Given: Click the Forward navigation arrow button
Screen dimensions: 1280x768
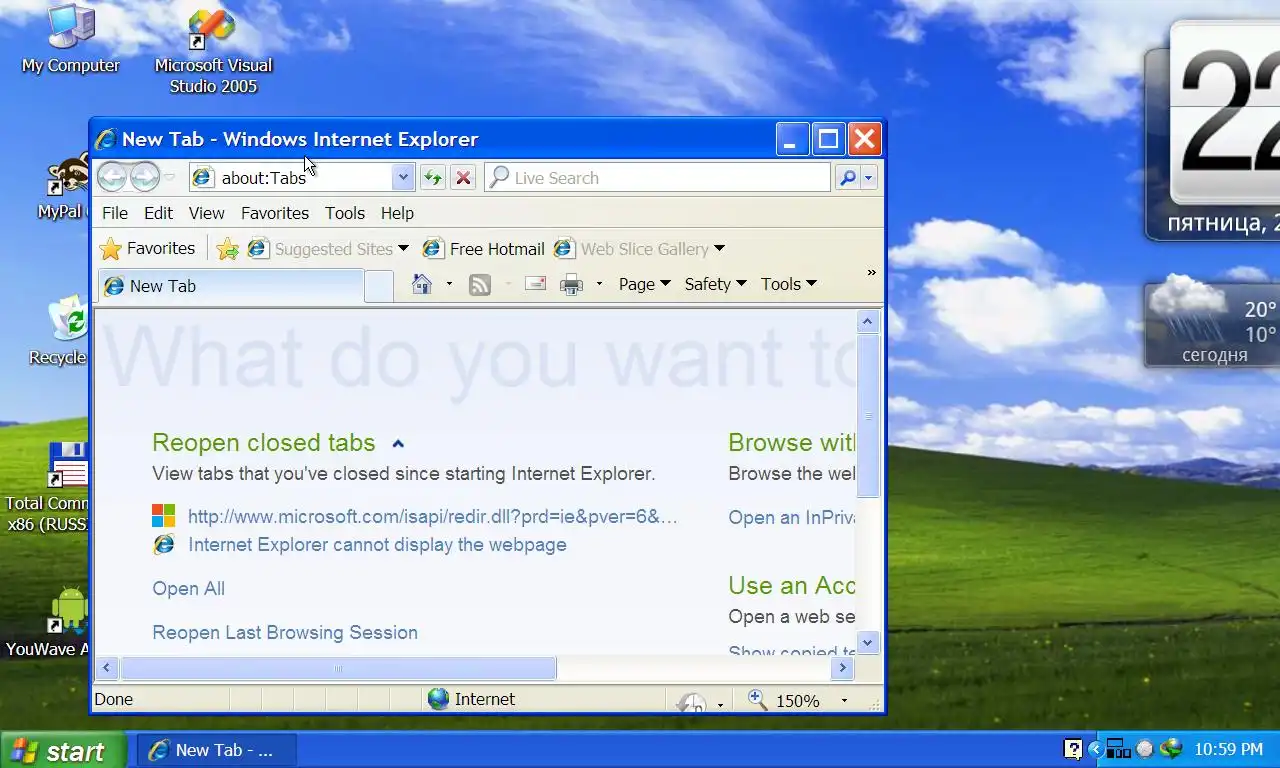Looking at the screenshot, I should point(145,177).
